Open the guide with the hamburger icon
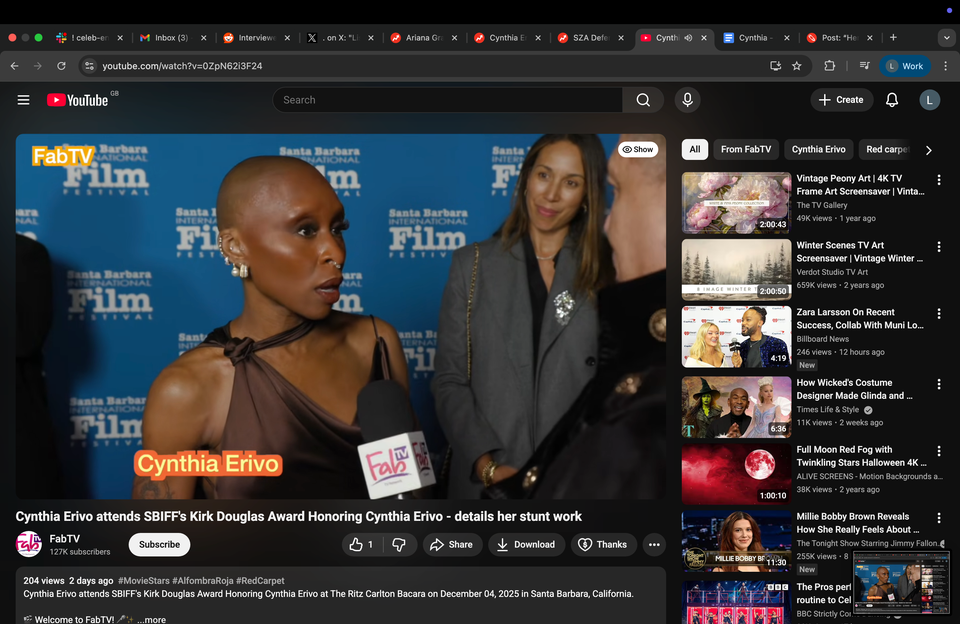This screenshot has height=624, width=960. click(x=23, y=99)
